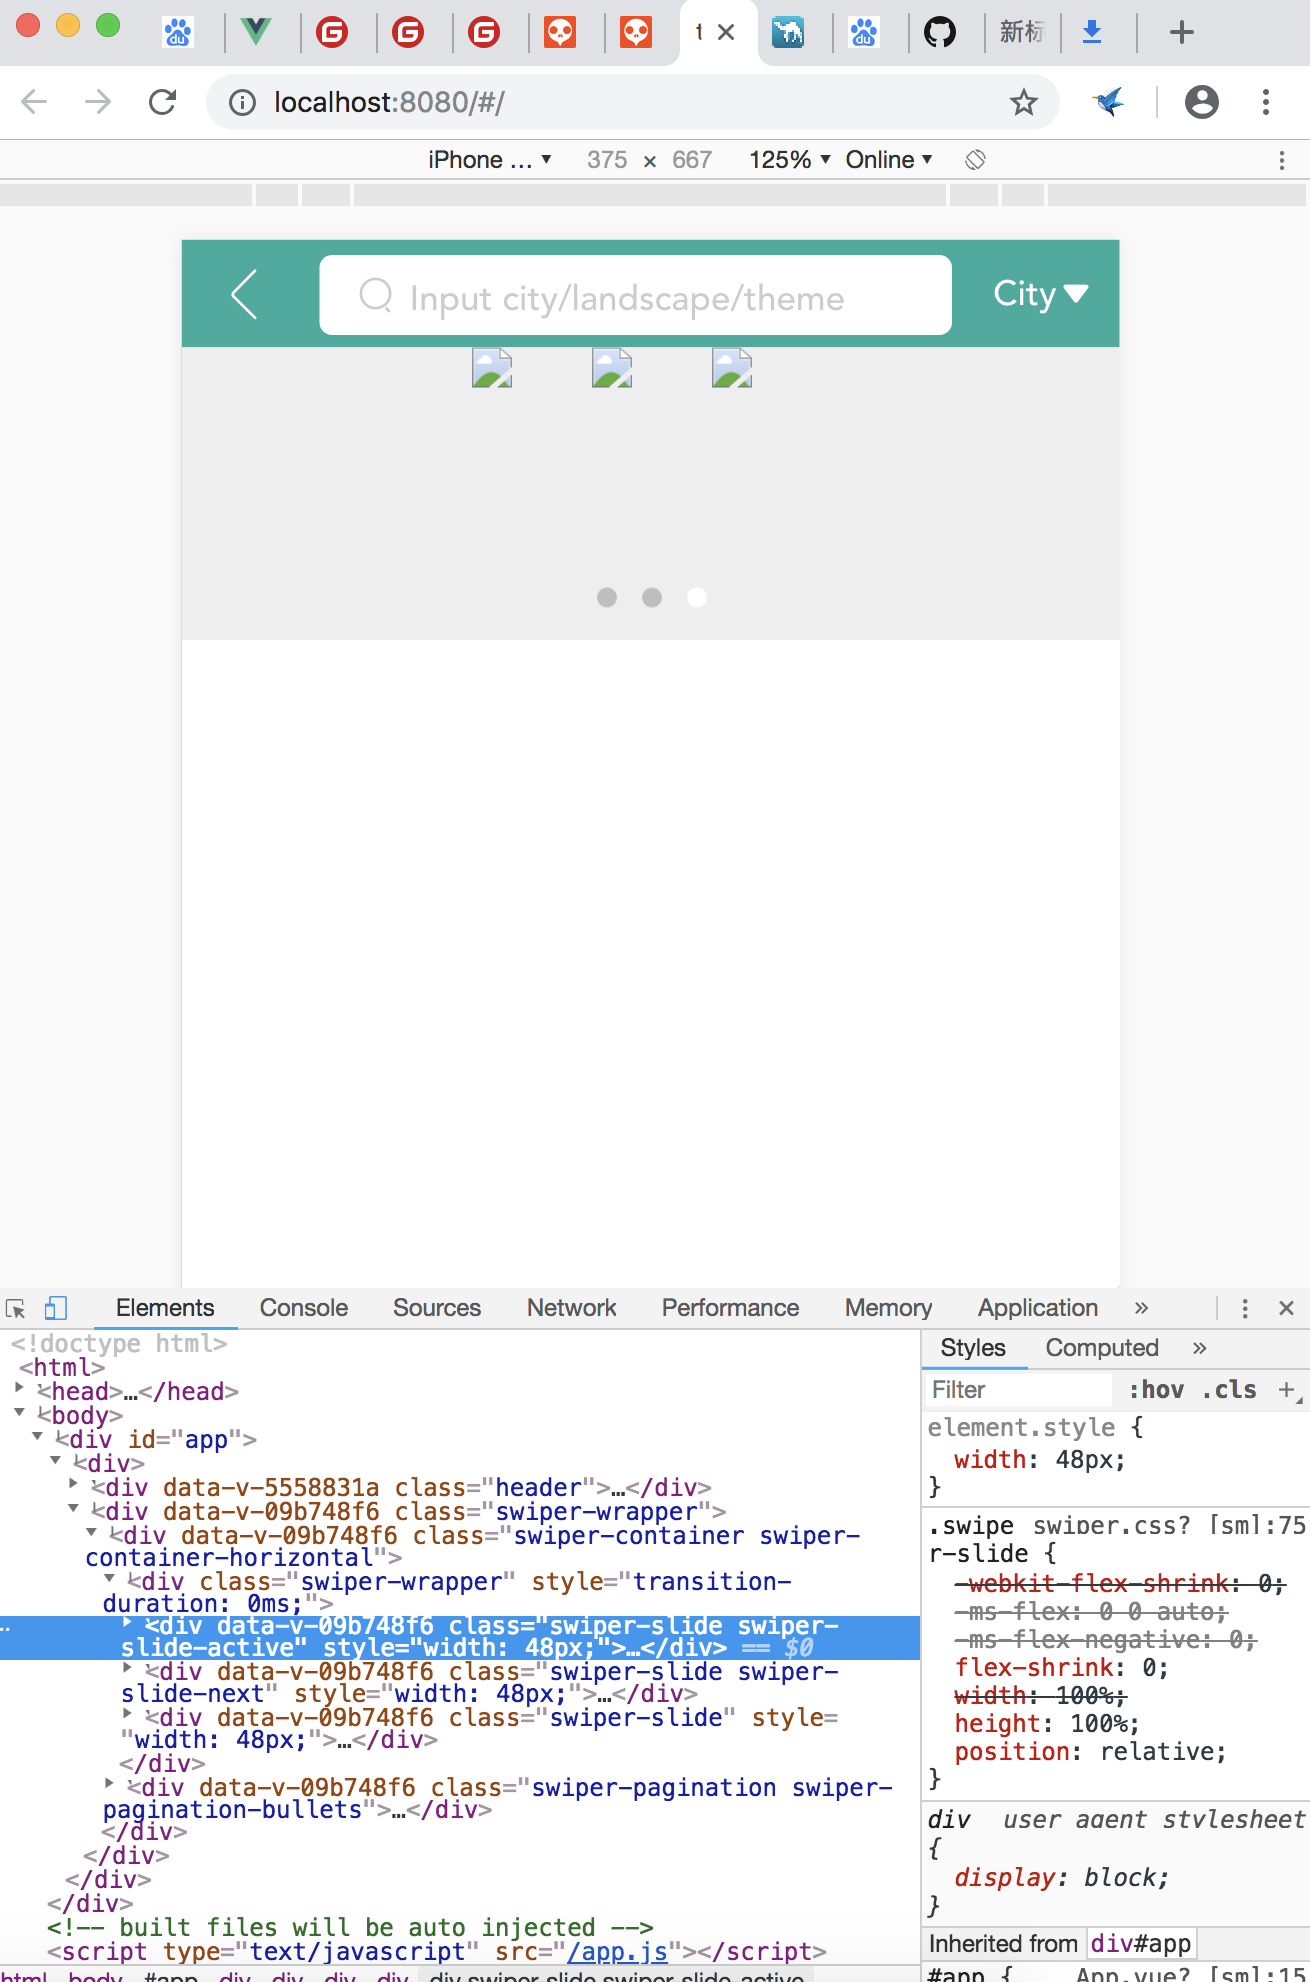Click the app header back chevron
The height and width of the screenshot is (1982, 1310).
click(x=245, y=294)
